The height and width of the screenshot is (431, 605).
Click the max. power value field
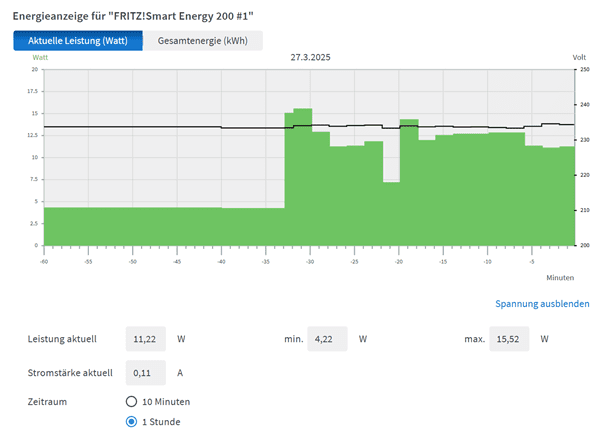click(x=509, y=339)
